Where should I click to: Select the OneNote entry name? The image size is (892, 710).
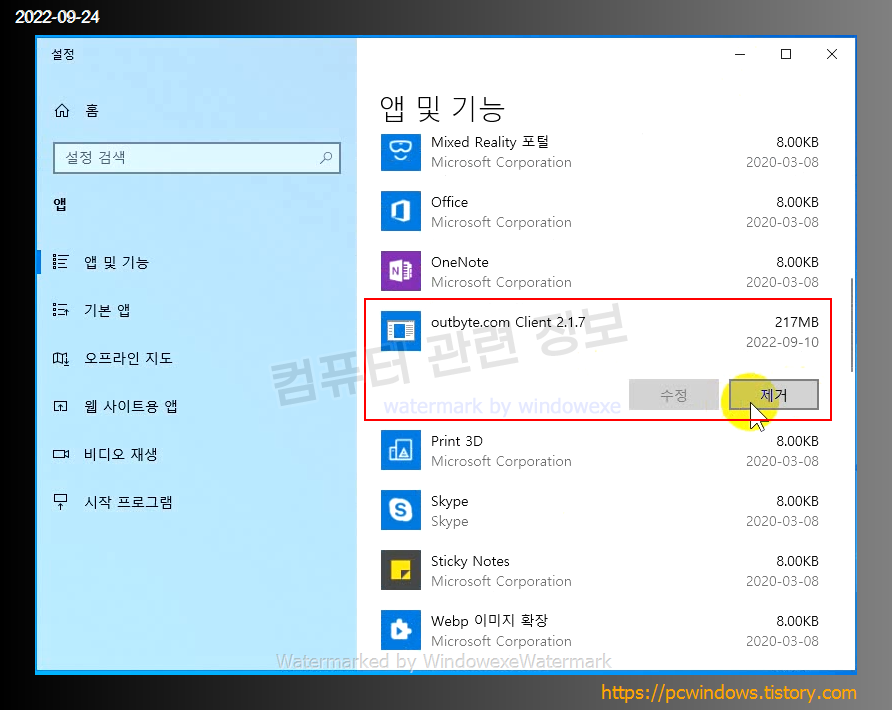(460, 262)
